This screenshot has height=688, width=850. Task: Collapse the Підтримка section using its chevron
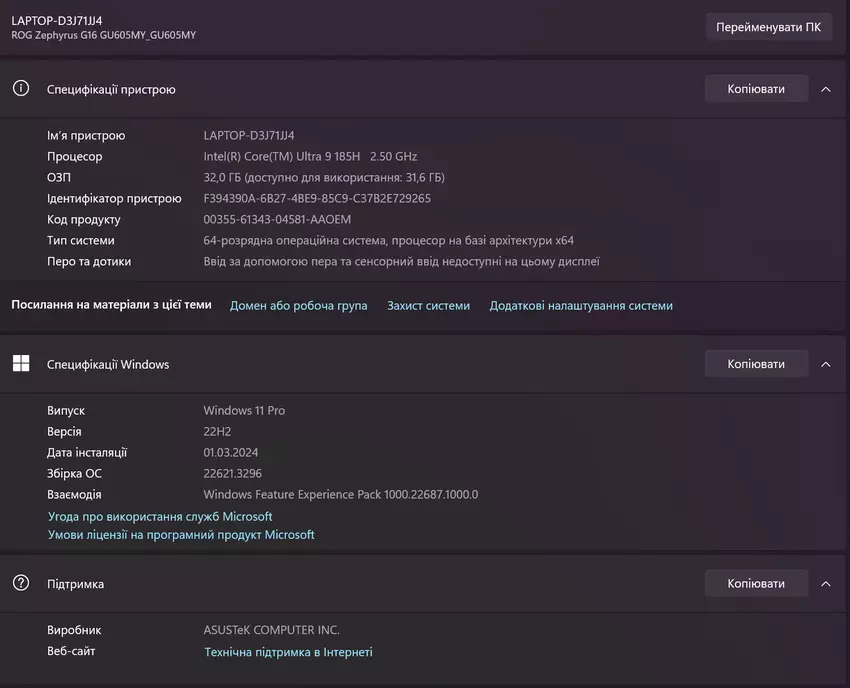click(x=825, y=583)
